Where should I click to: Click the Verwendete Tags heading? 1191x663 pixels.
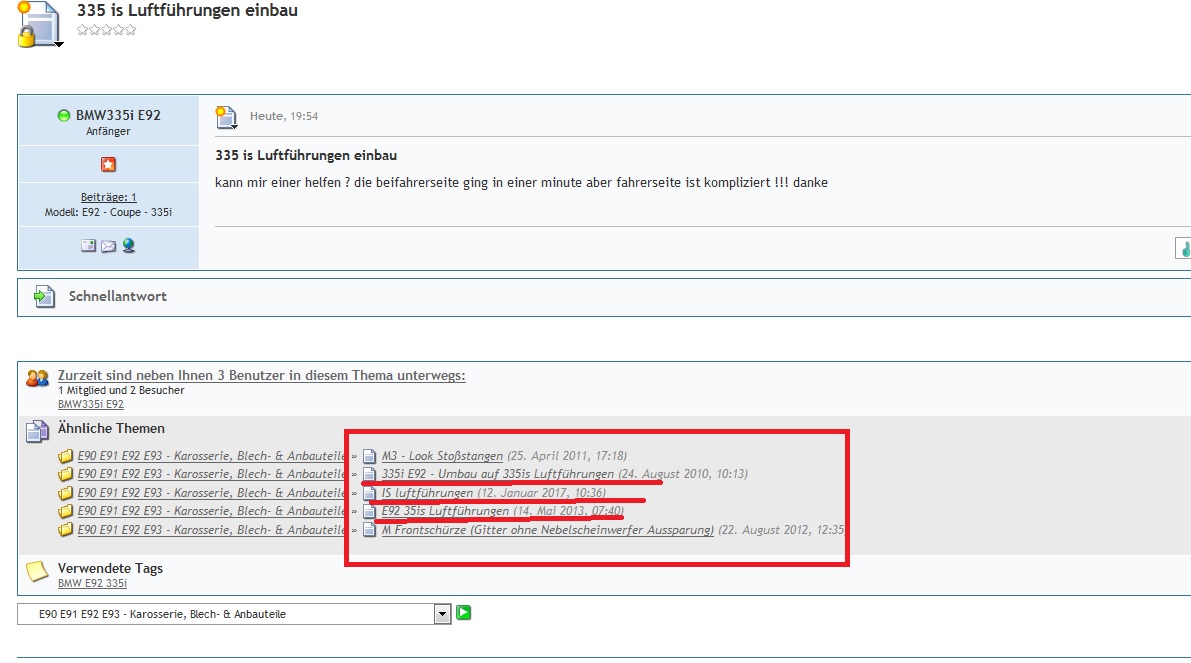(x=110, y=568)
